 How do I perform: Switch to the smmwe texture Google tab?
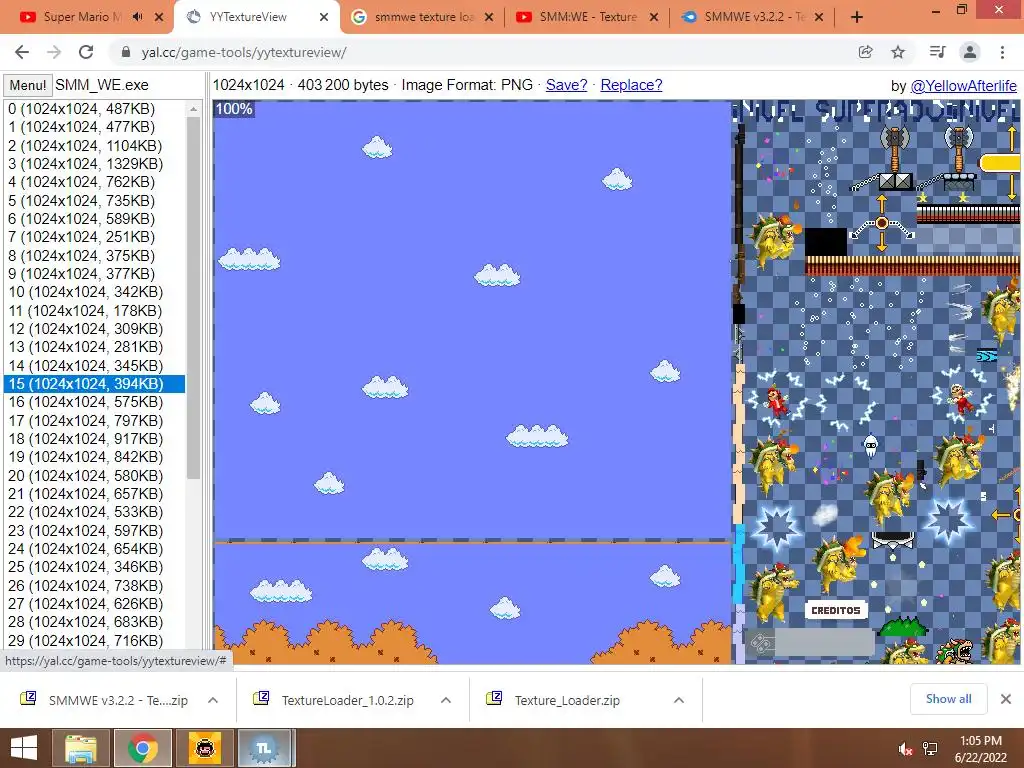tap(422, 17)
